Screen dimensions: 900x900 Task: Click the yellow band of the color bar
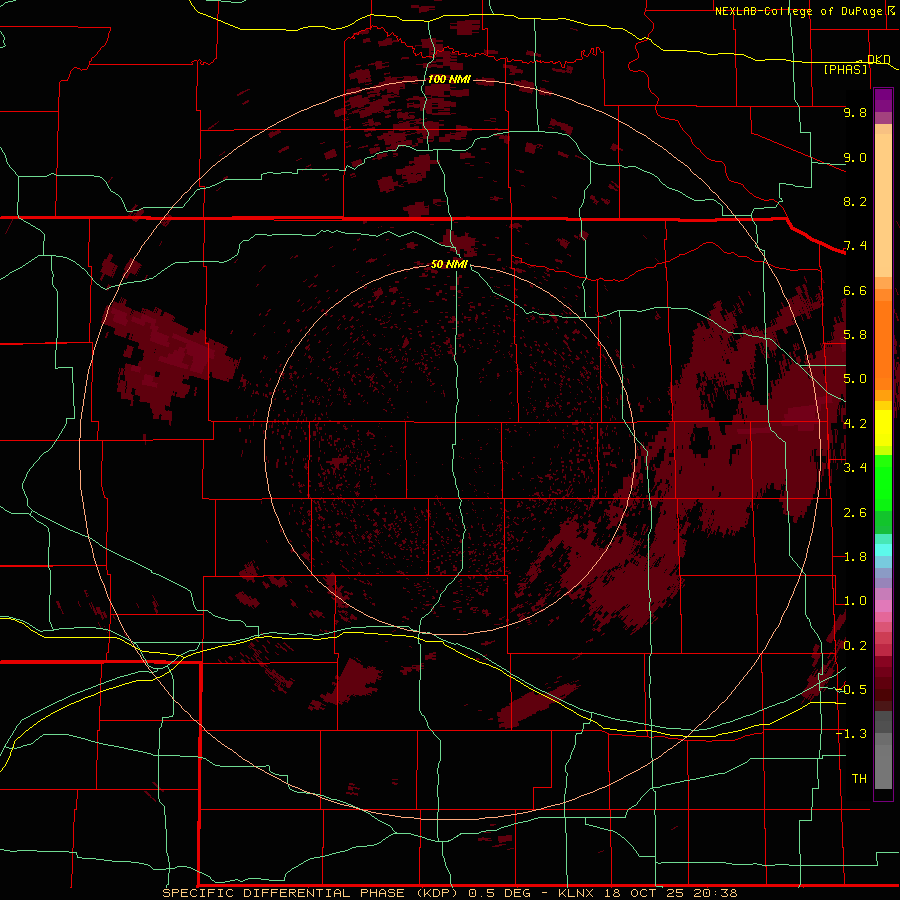(883, 428)
